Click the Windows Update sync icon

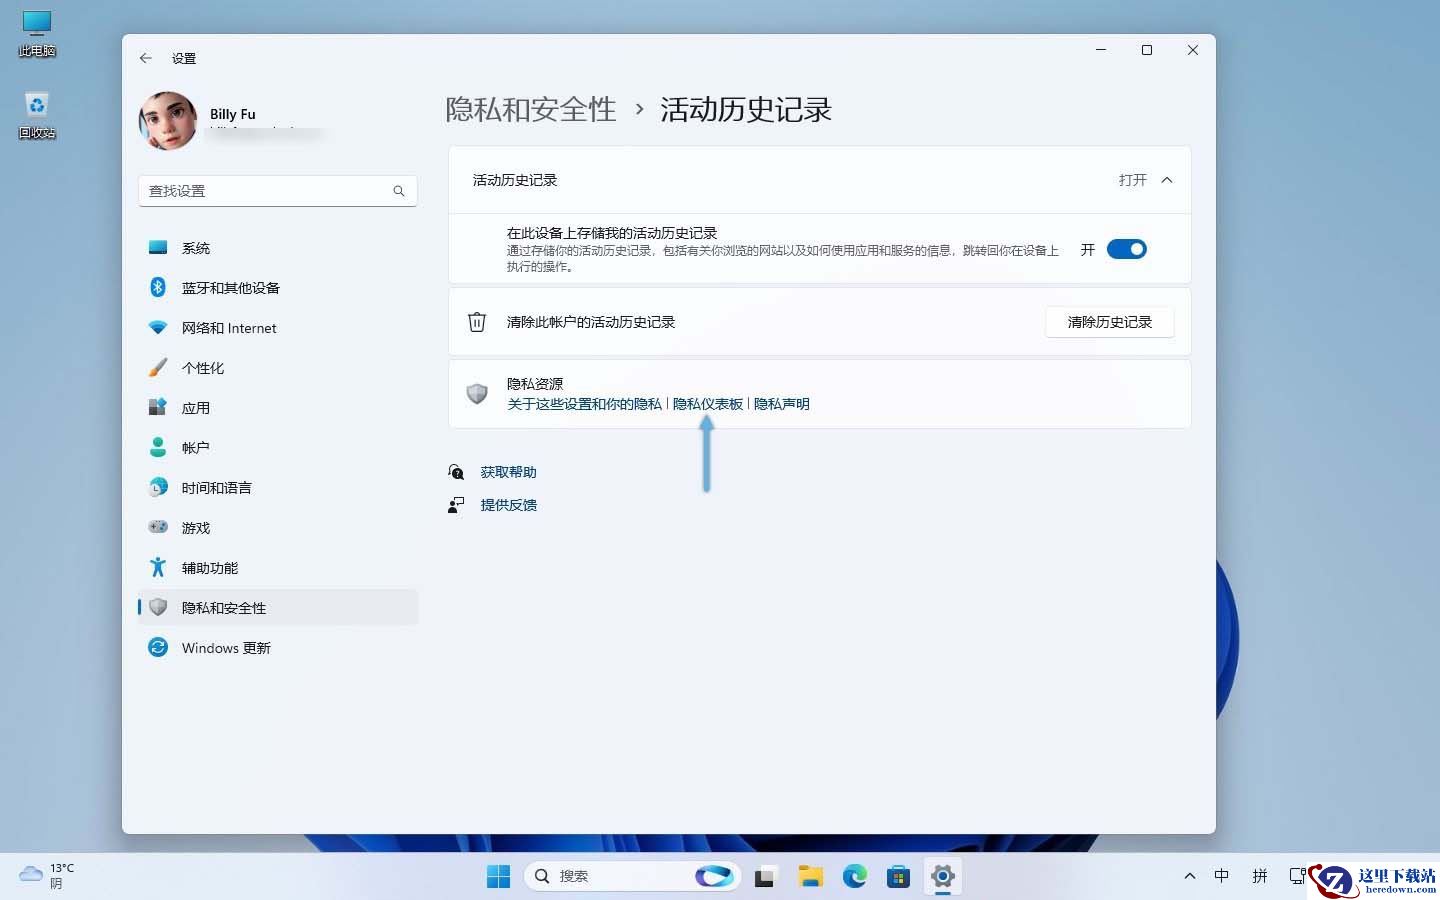(x=158, y=647)
